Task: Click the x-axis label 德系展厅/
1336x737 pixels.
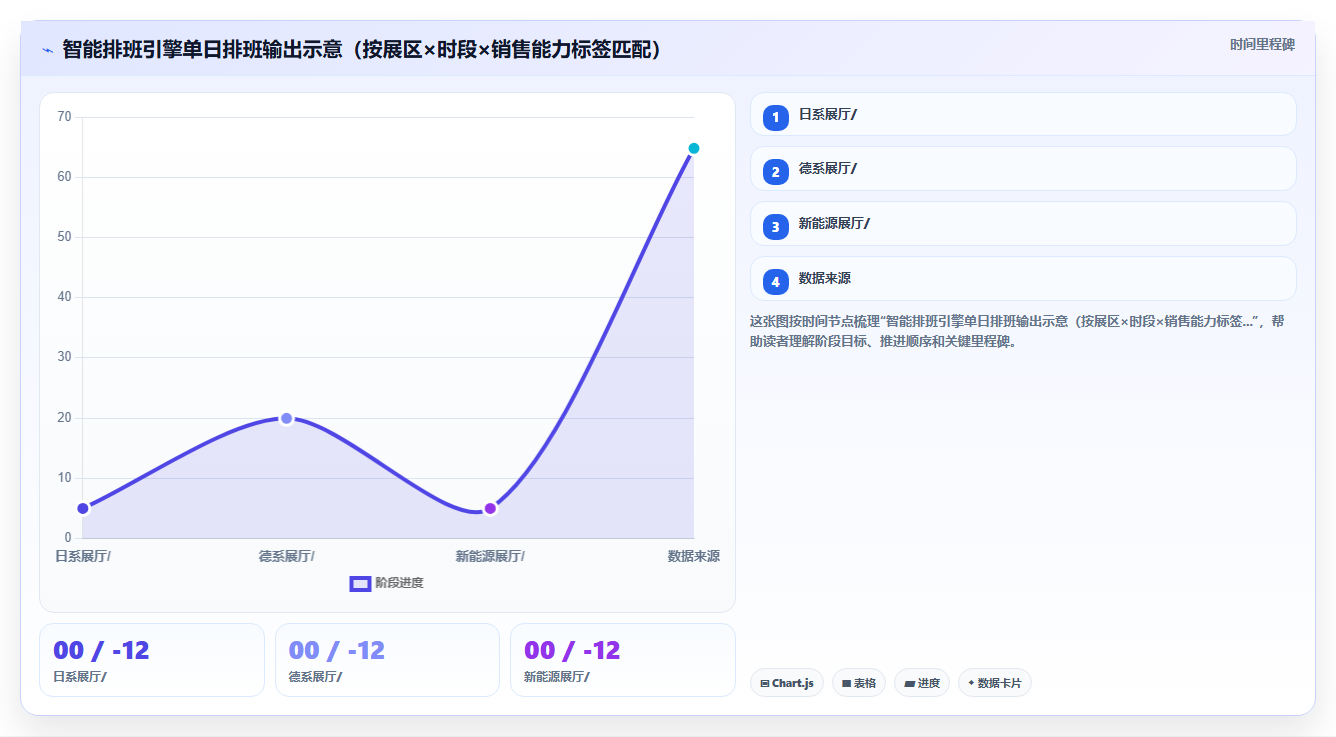Action: pos(286,556)
